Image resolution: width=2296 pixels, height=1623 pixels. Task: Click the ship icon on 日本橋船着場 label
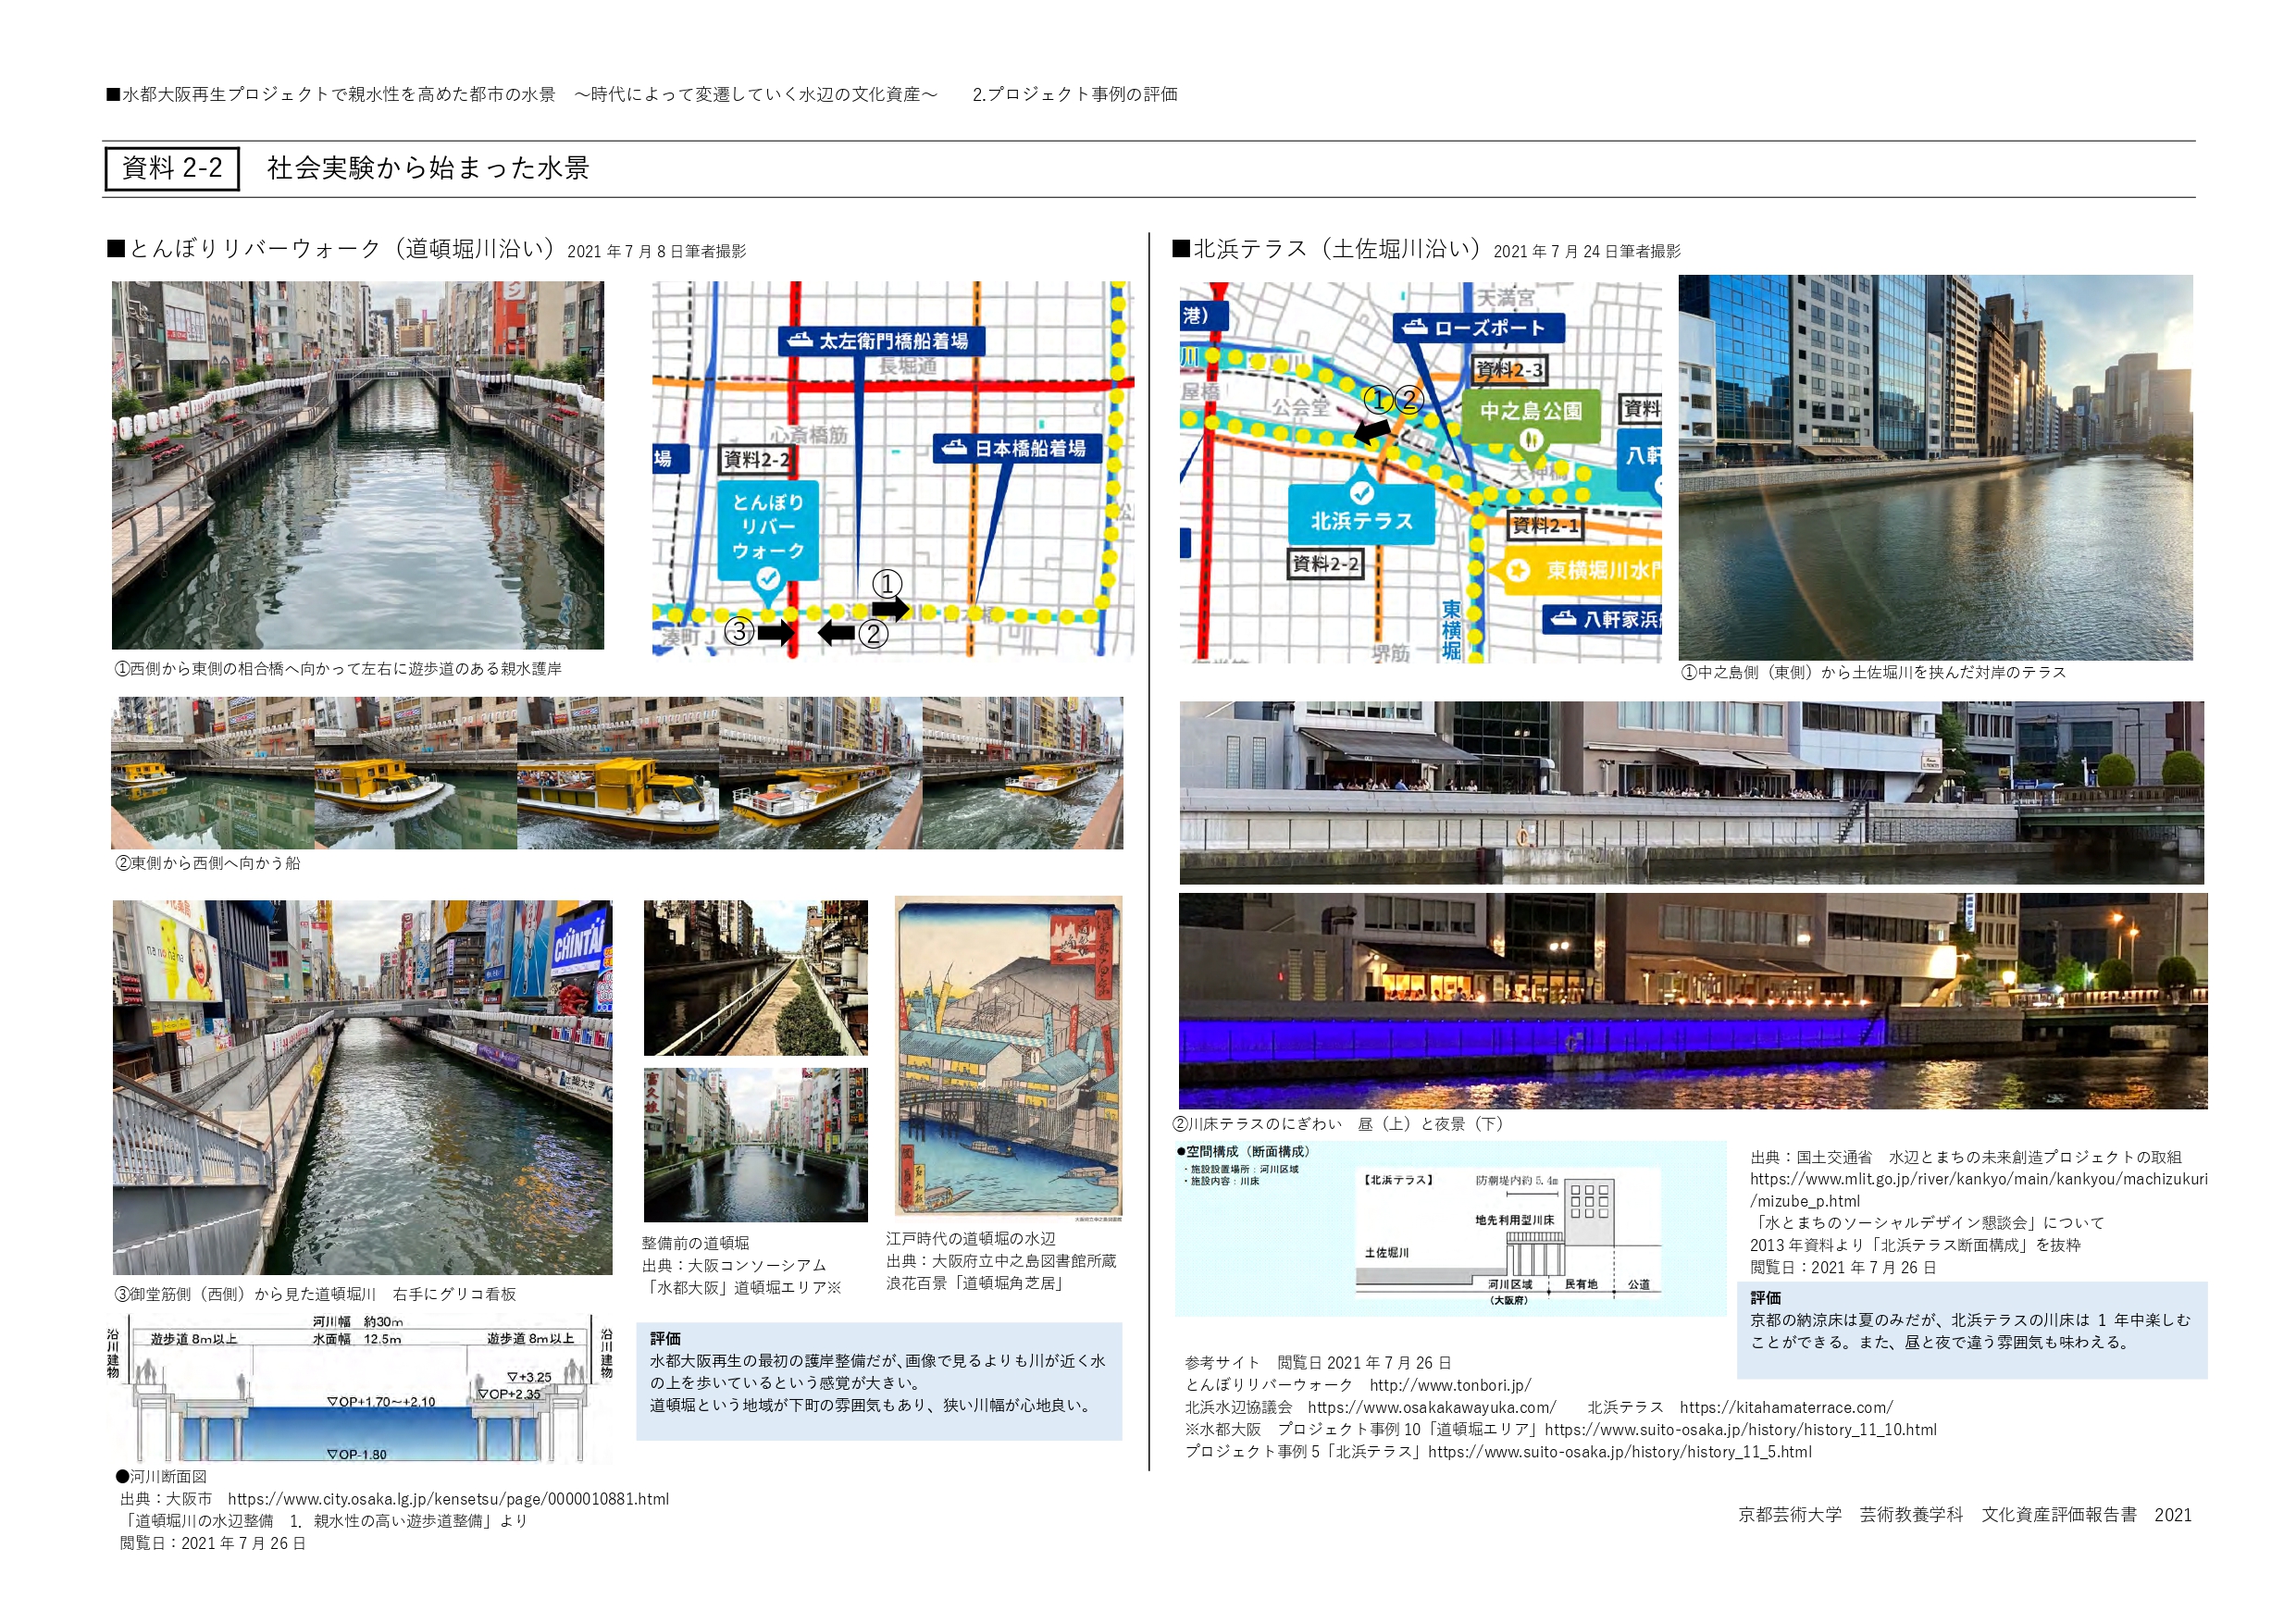point(954,448)
